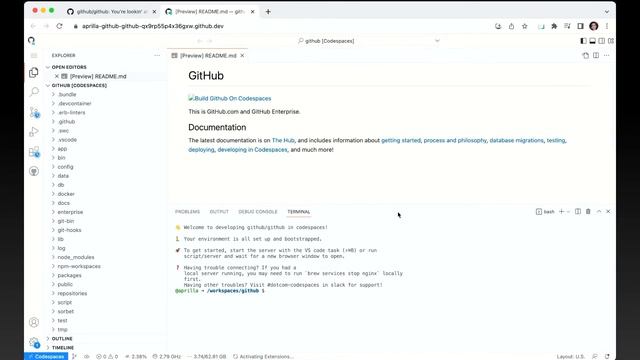Open the Run and Debug view
The image size is (640, 360).
pos(34,131)
